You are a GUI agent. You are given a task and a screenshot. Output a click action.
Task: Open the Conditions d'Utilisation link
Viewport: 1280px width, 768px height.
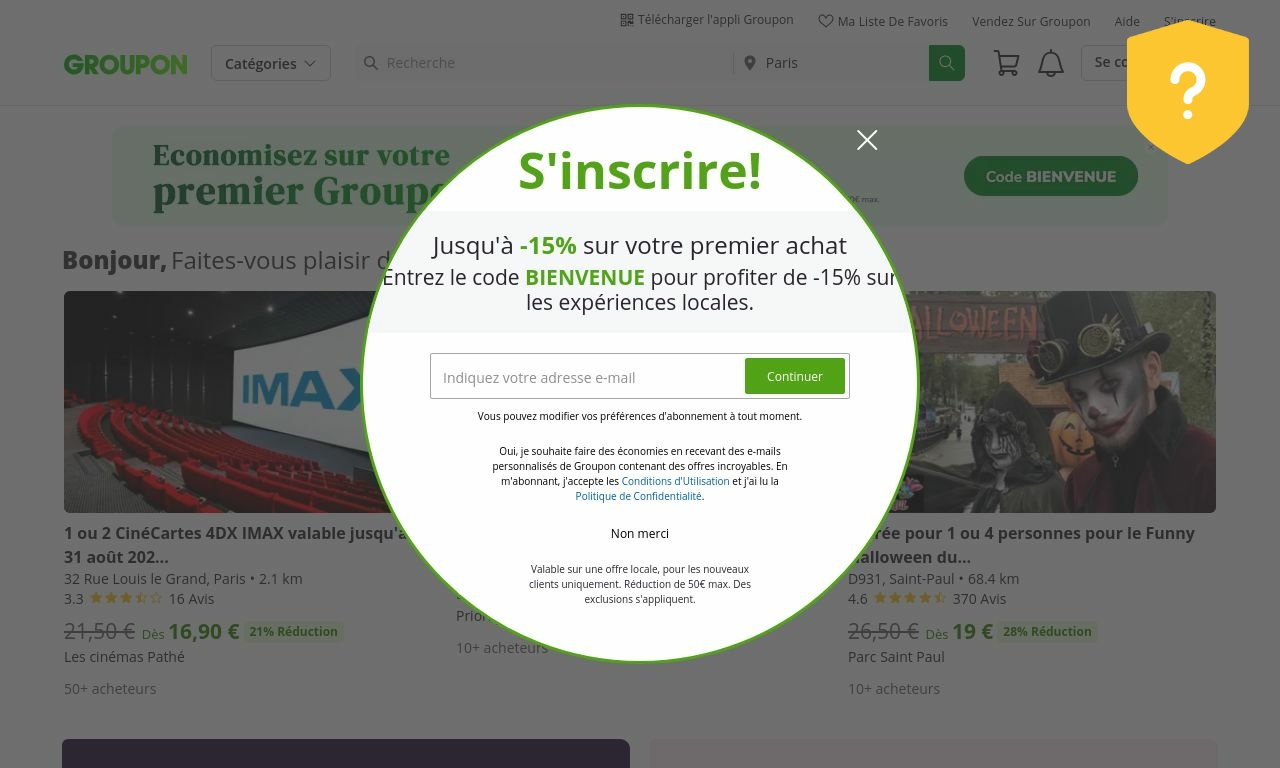click(x=675, y=481)
